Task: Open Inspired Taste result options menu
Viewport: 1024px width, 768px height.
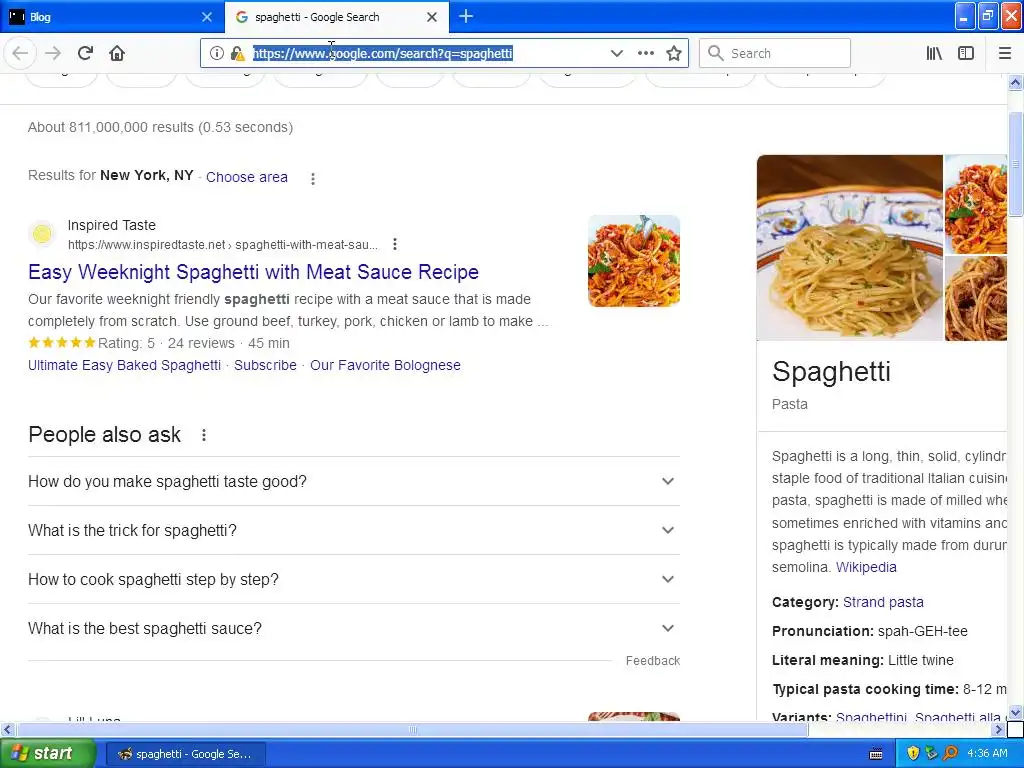Action: click(394, 244)
